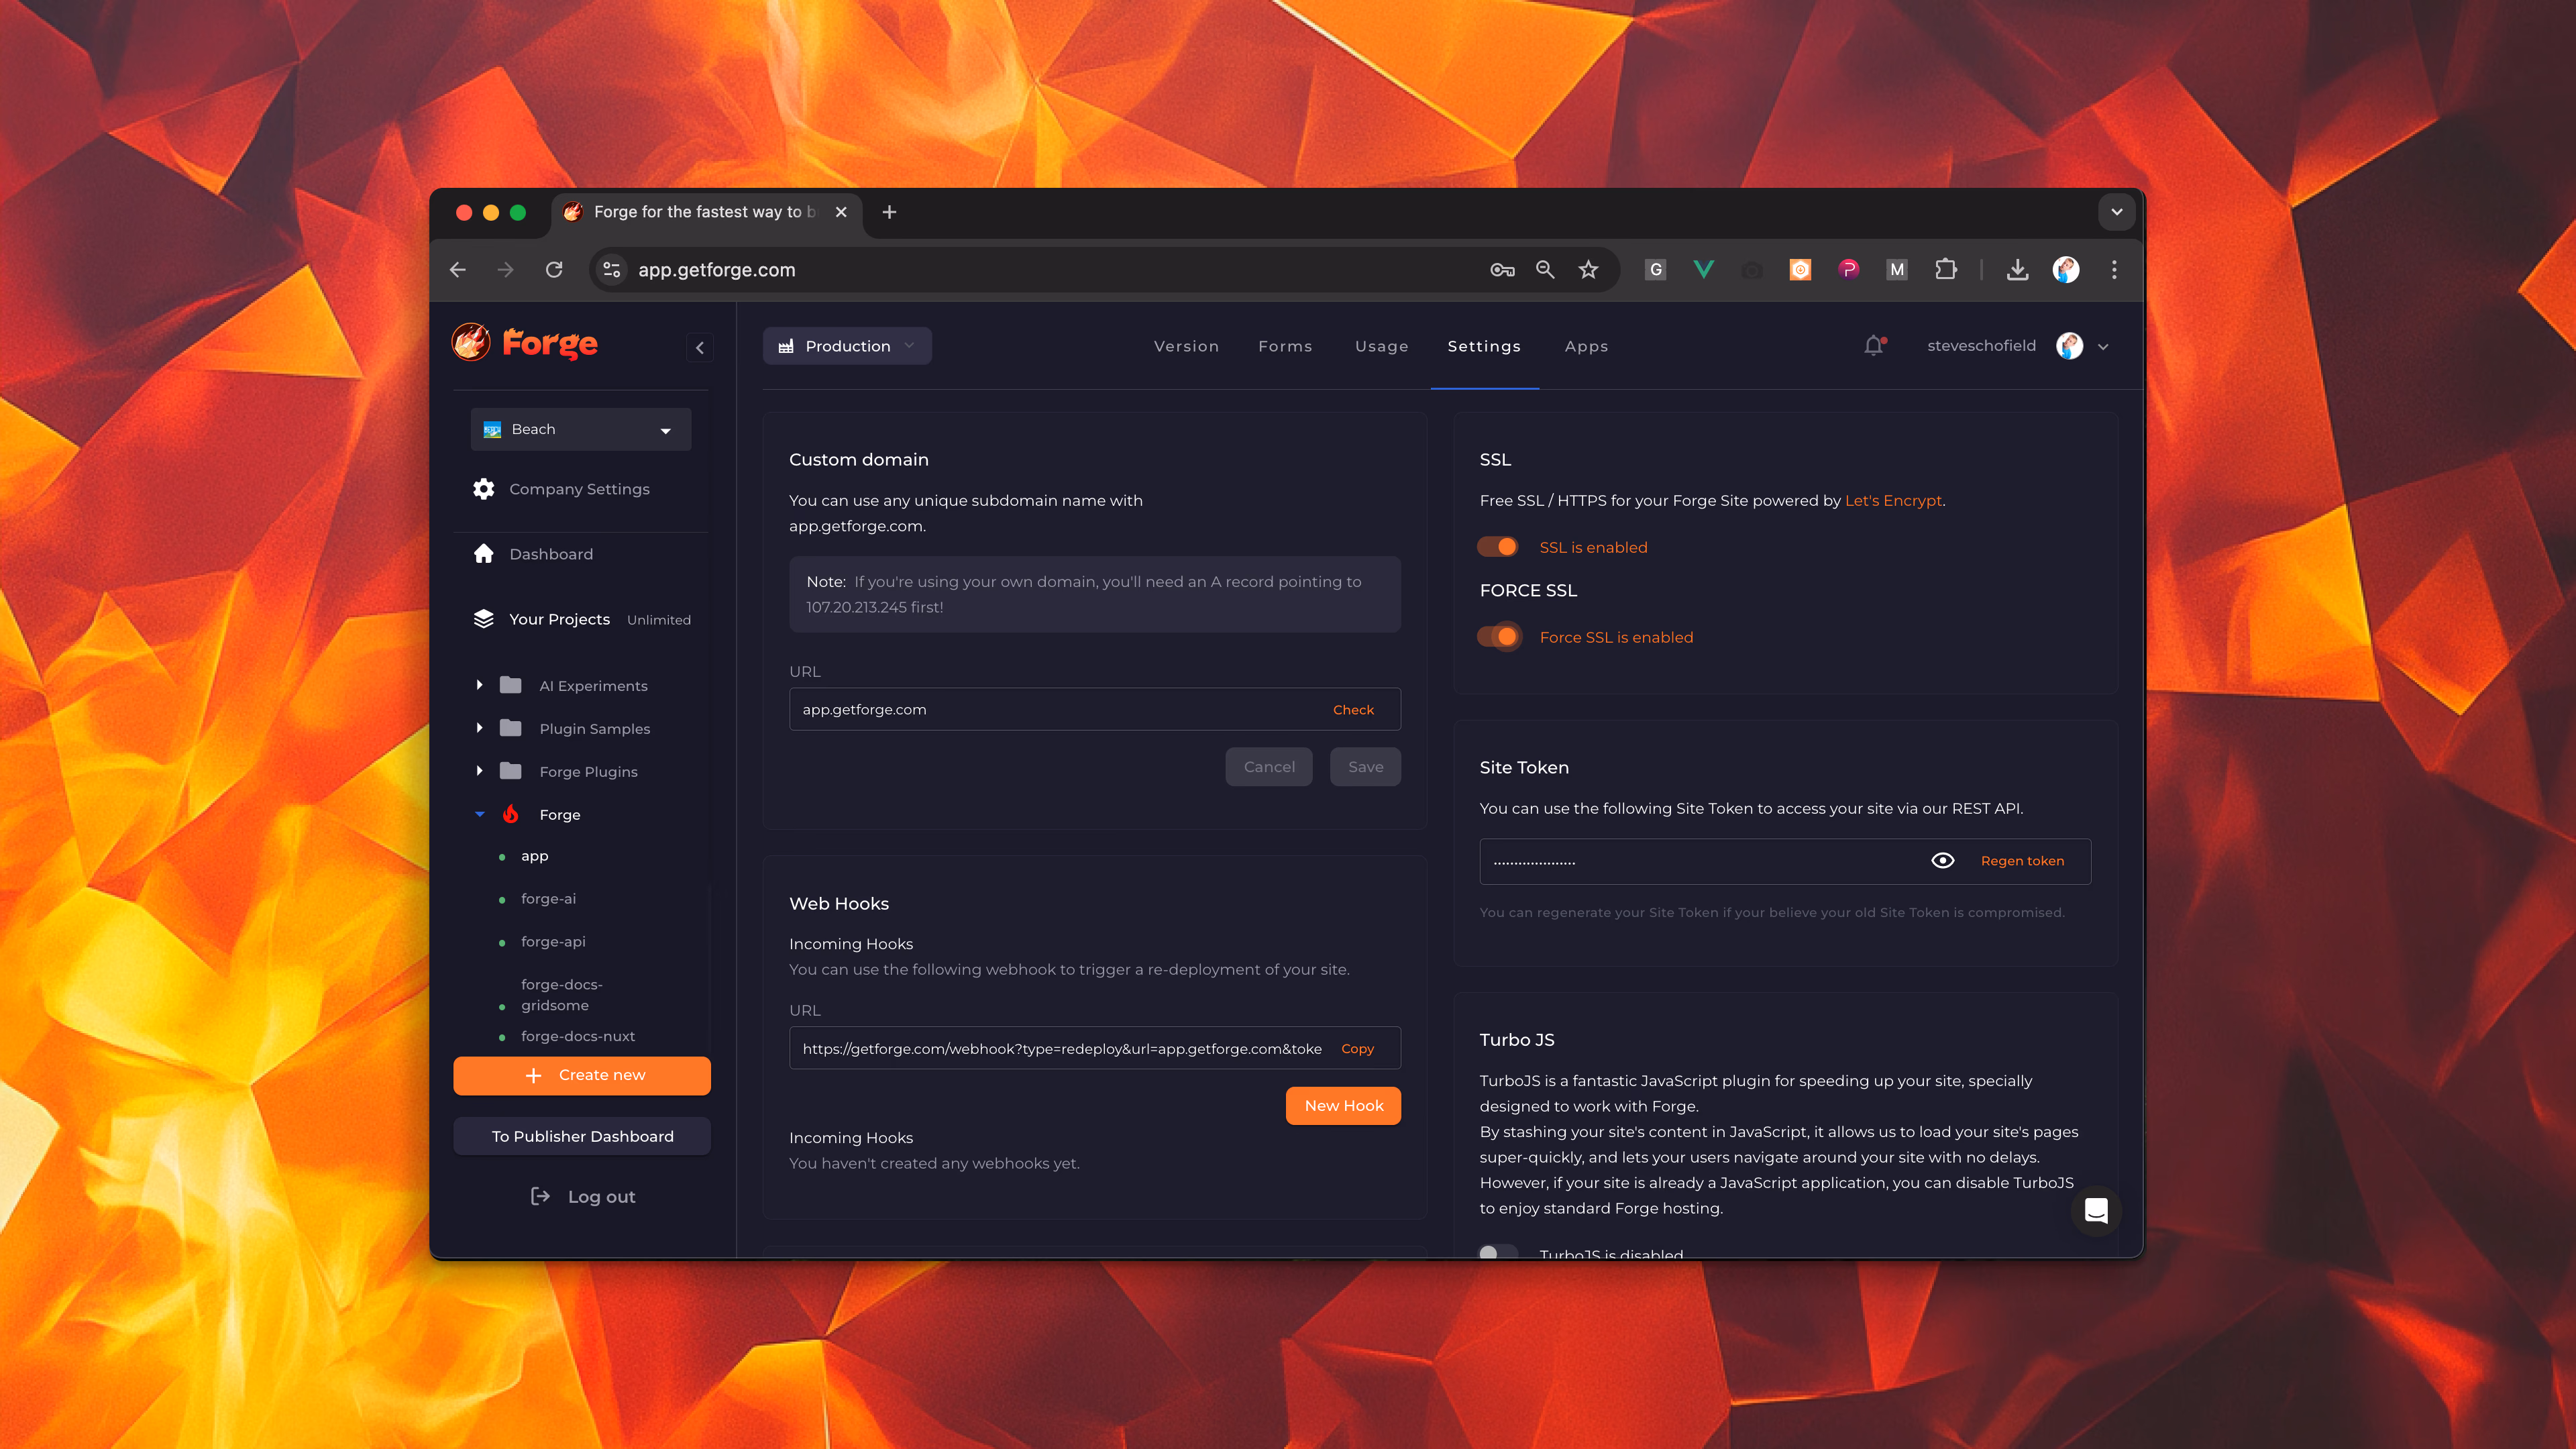2576x1449 pixels.
Task: Open the chat support bubble
Action: [2096, 1211]
